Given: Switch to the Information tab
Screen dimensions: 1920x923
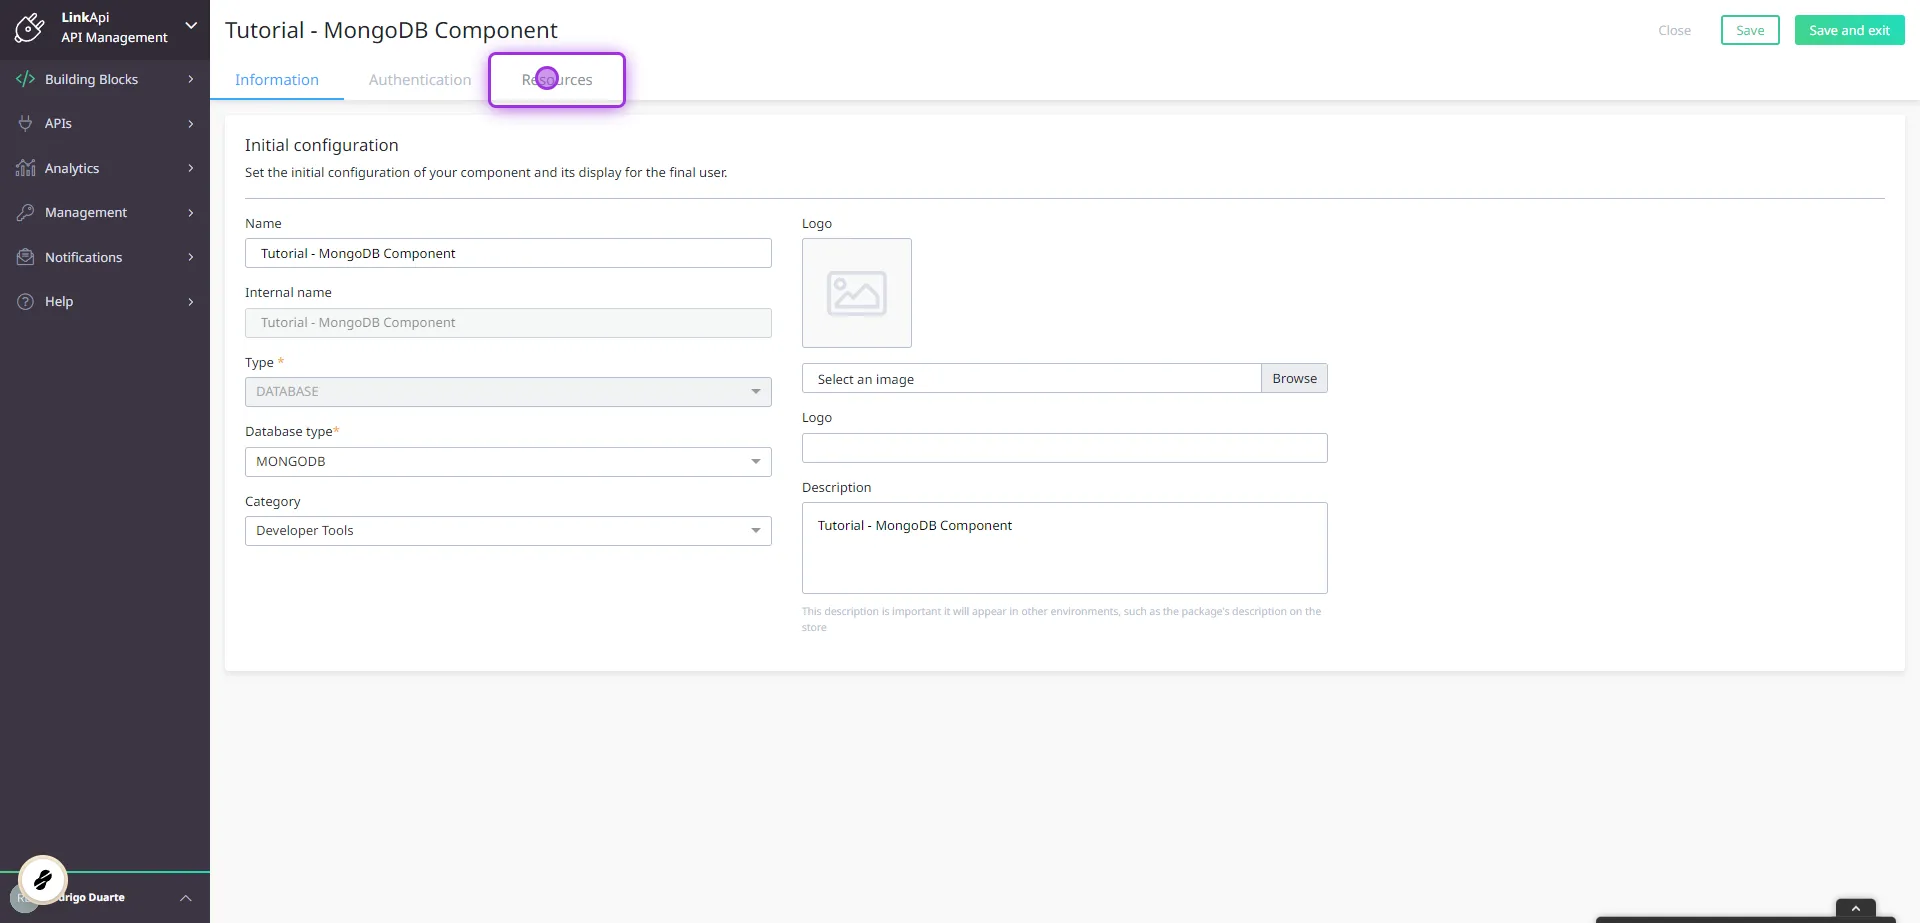Looking at the screenshot, I should pyautogui.click(x=277, y=80).
